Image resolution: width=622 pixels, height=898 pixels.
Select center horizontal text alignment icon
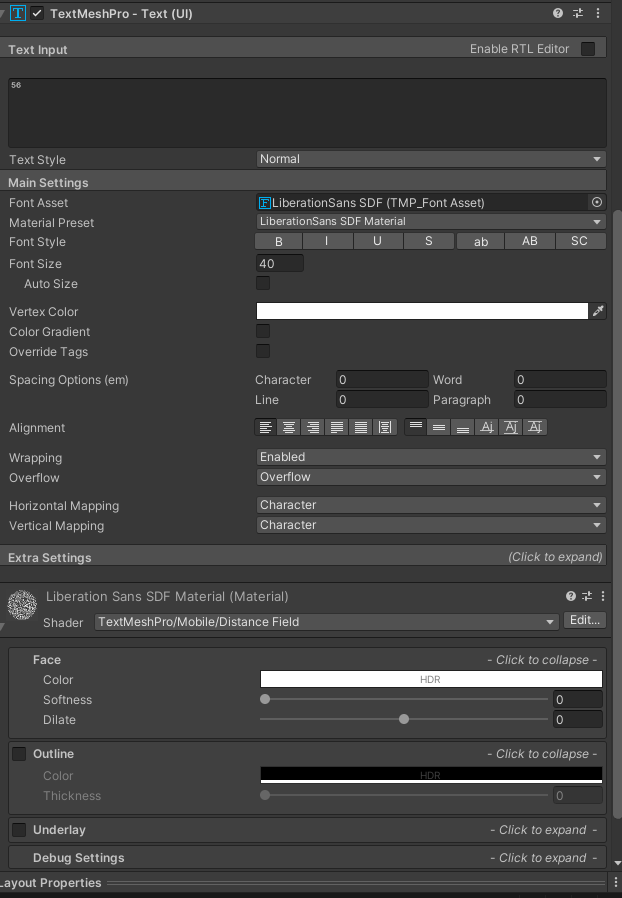coord(290,427)
